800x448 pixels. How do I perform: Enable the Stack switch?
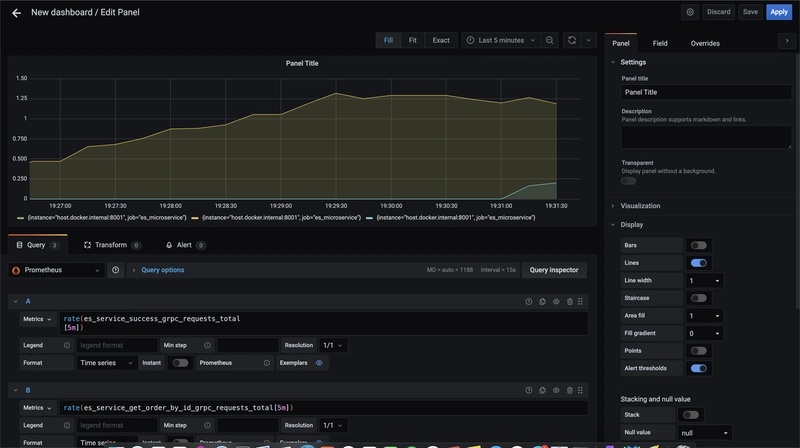[691, 415]
